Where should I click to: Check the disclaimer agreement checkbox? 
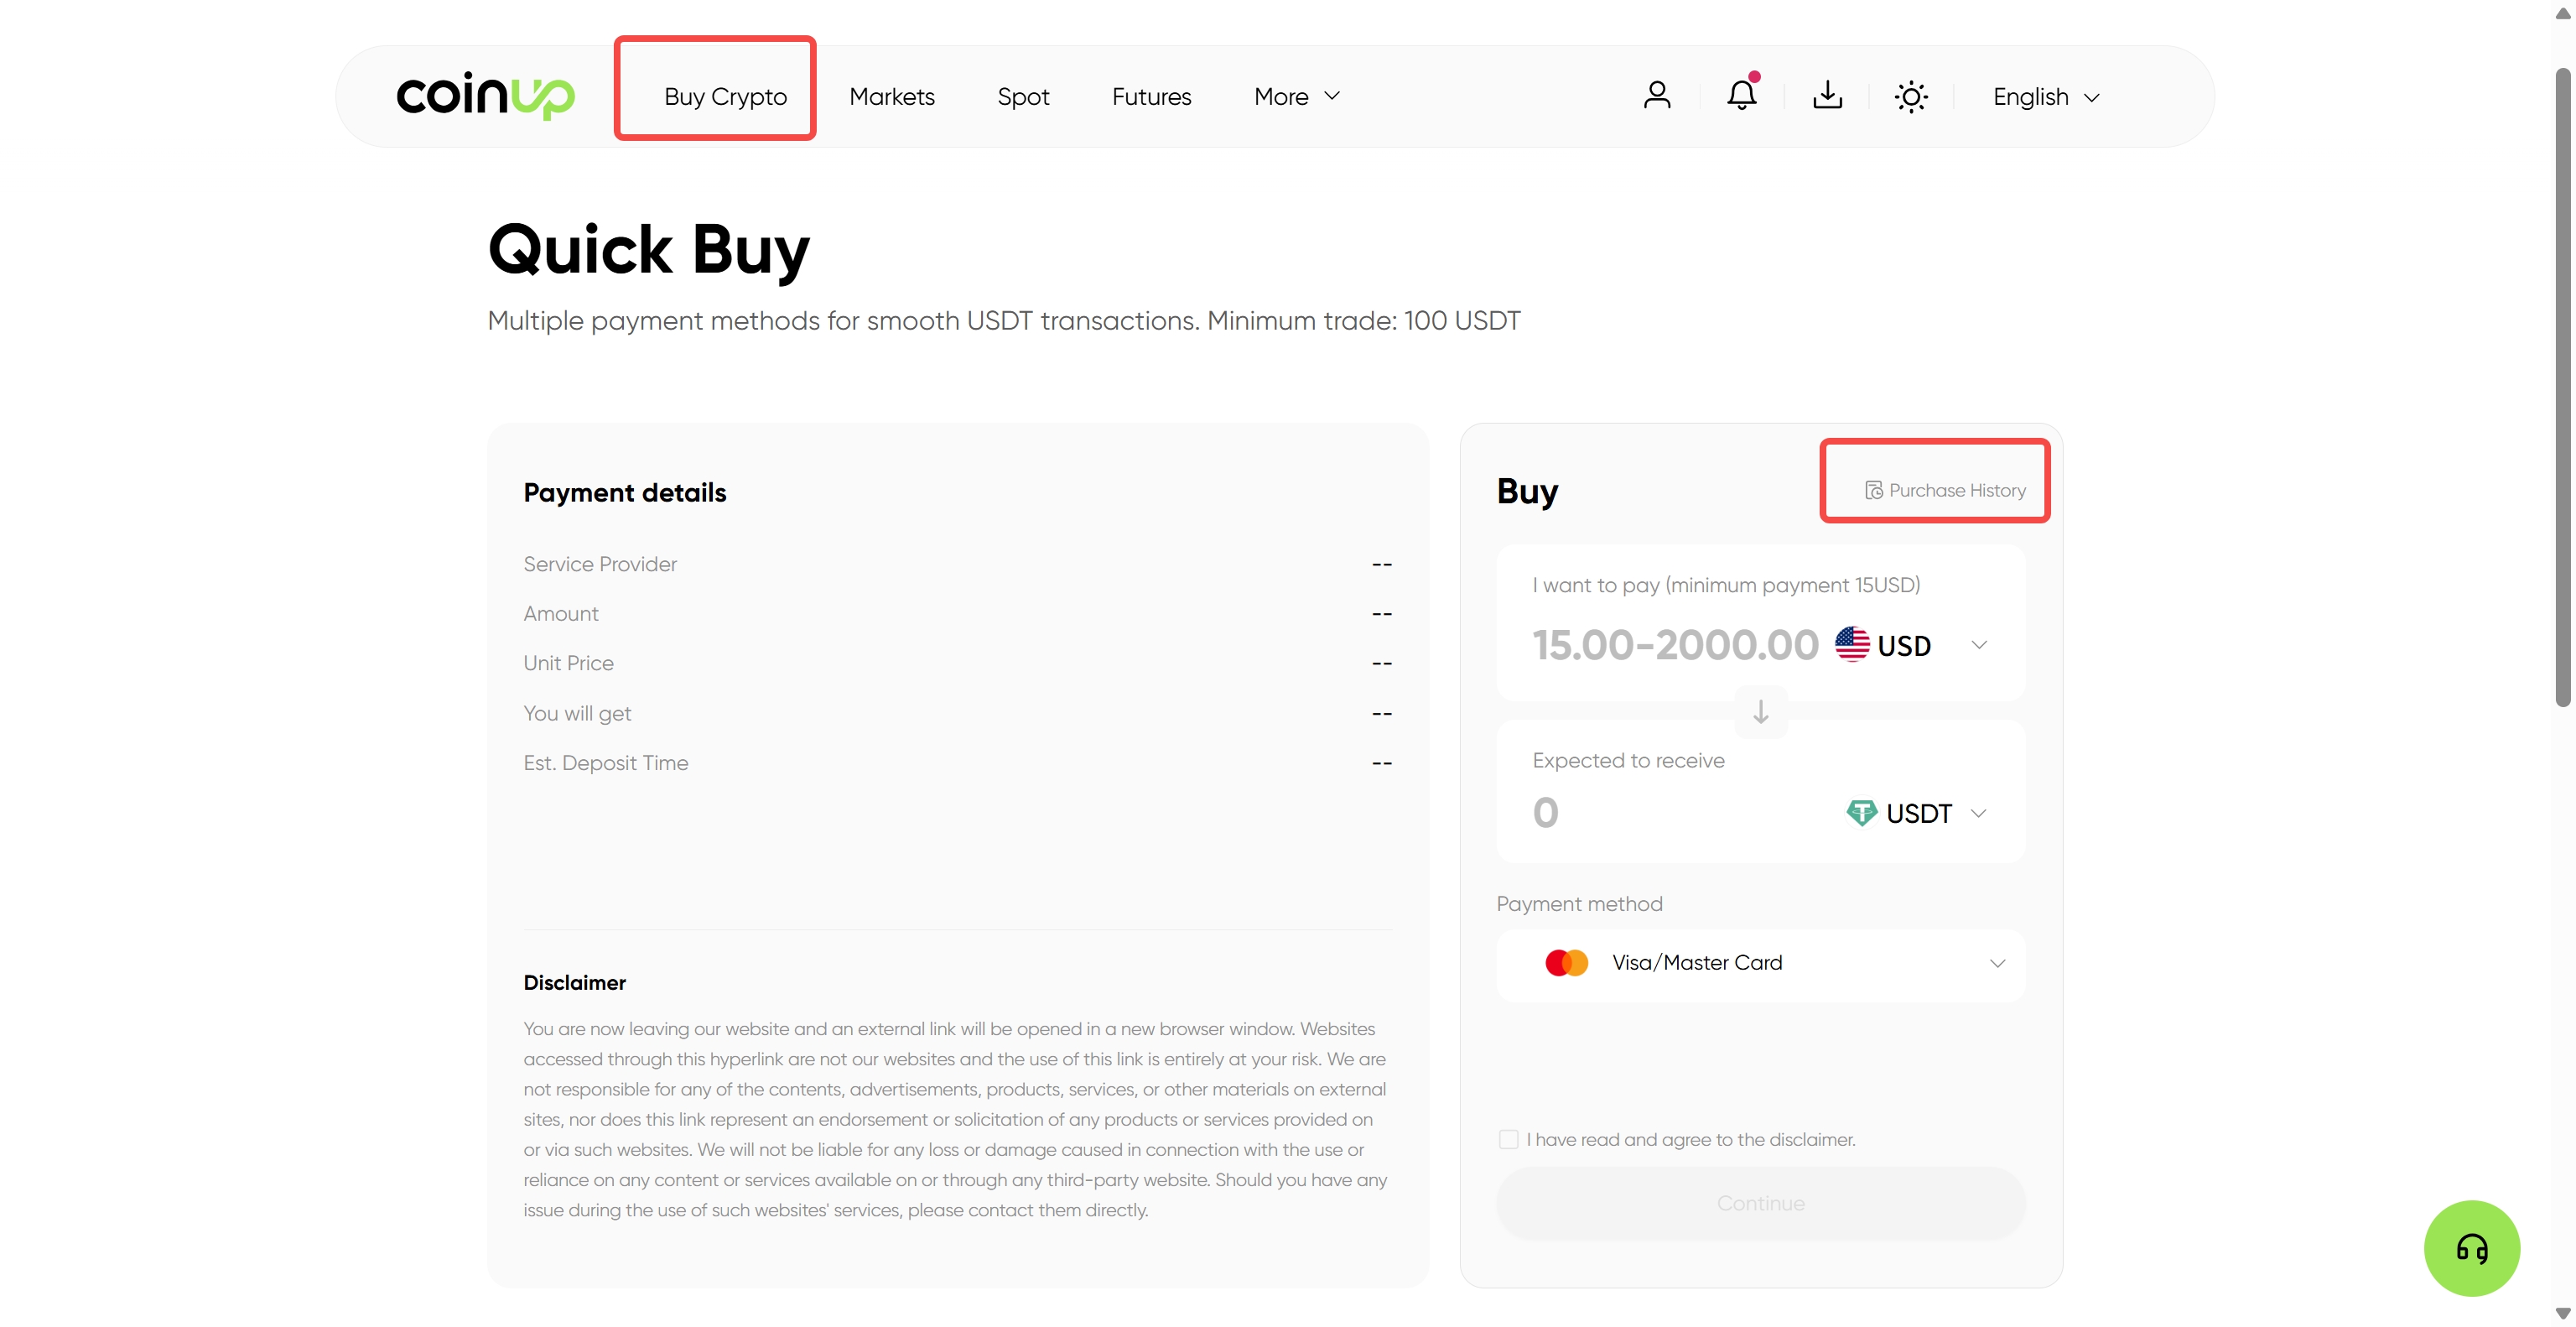pos(1508,1139)
